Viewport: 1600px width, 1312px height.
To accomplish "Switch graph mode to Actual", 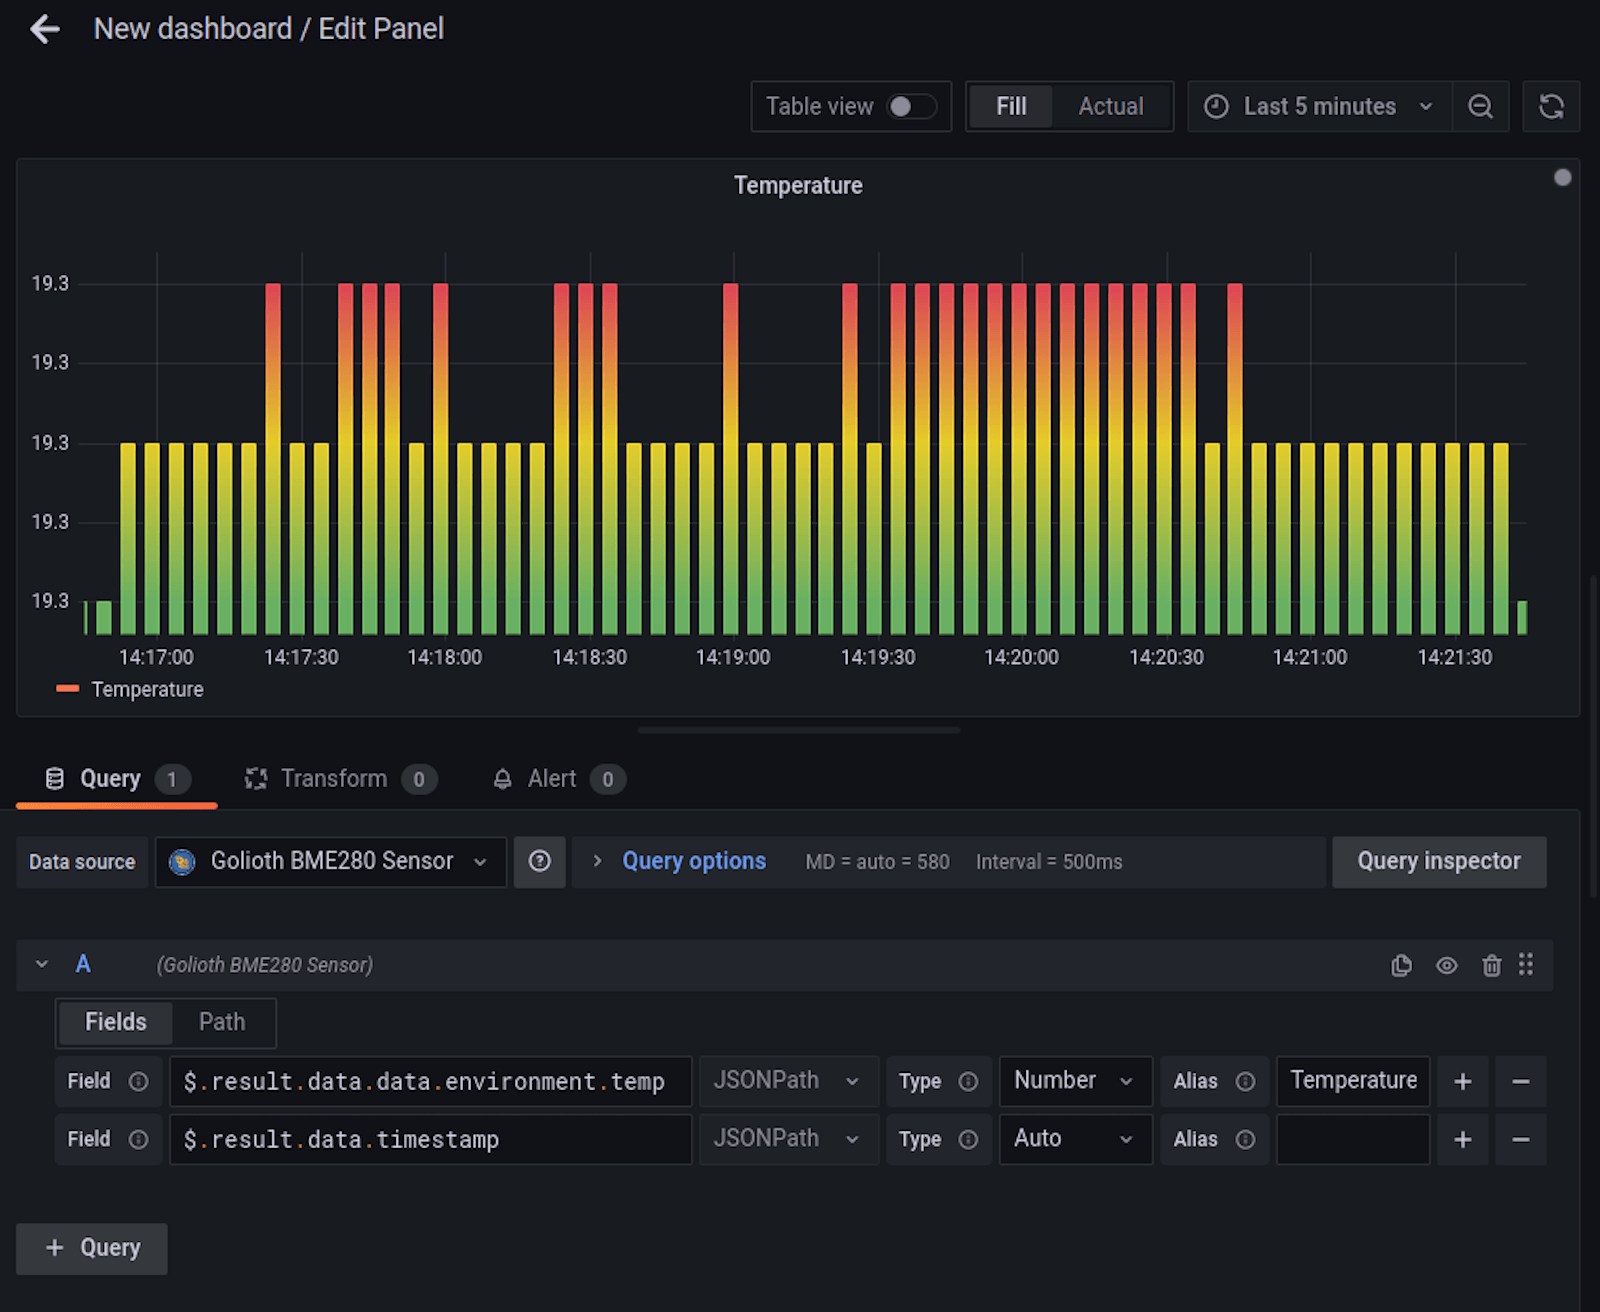I will click(x=1110, y=106).
